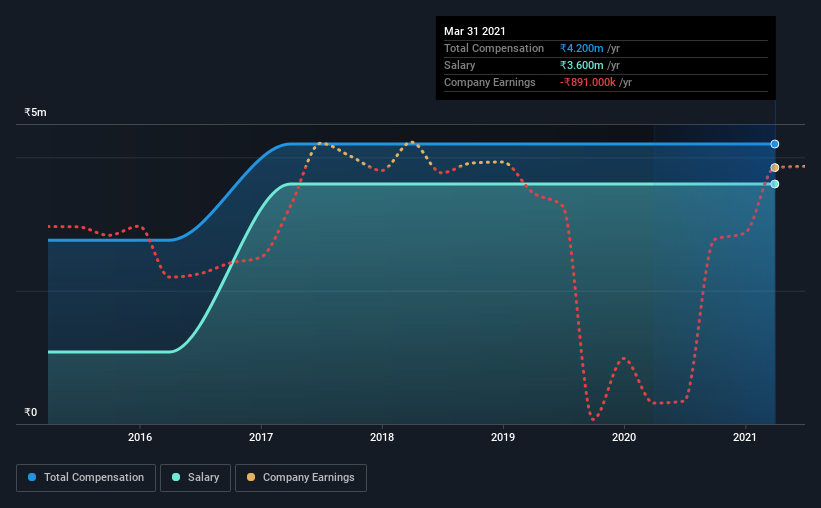Click the orange Company Earnings data point marker
The image size is (821, 508).
coord(774,168)
